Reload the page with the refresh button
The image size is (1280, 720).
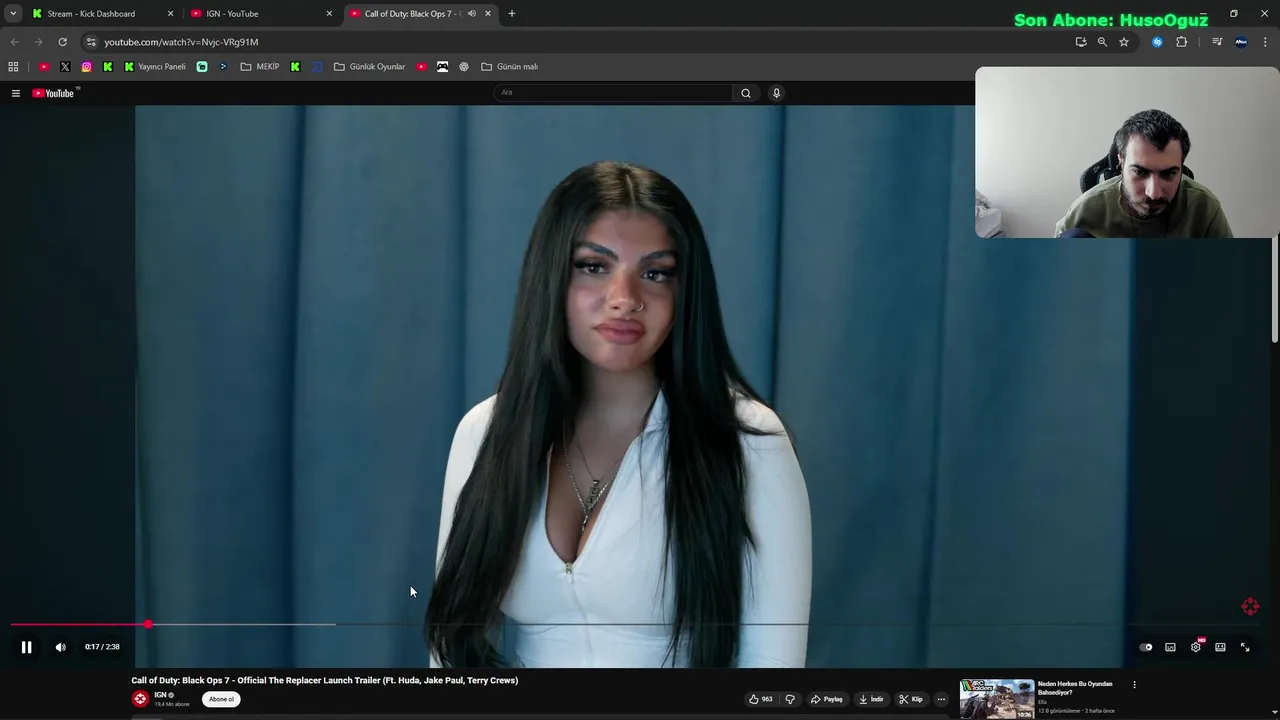click(x=62, y=42)
